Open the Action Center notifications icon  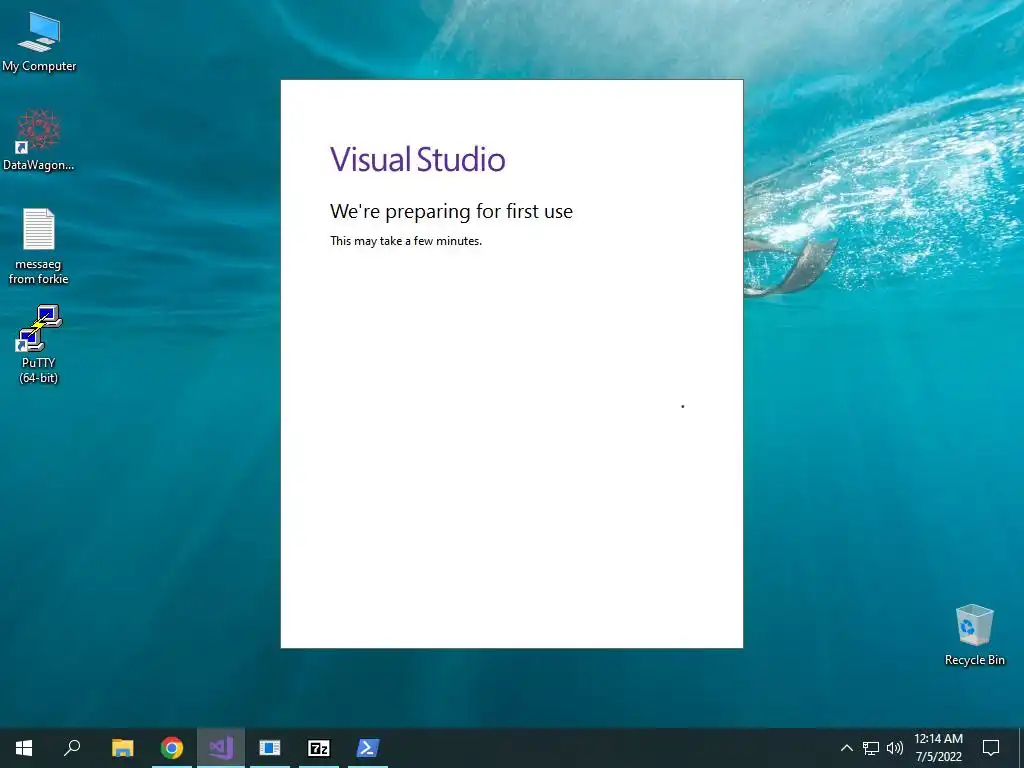coord(991,748)
